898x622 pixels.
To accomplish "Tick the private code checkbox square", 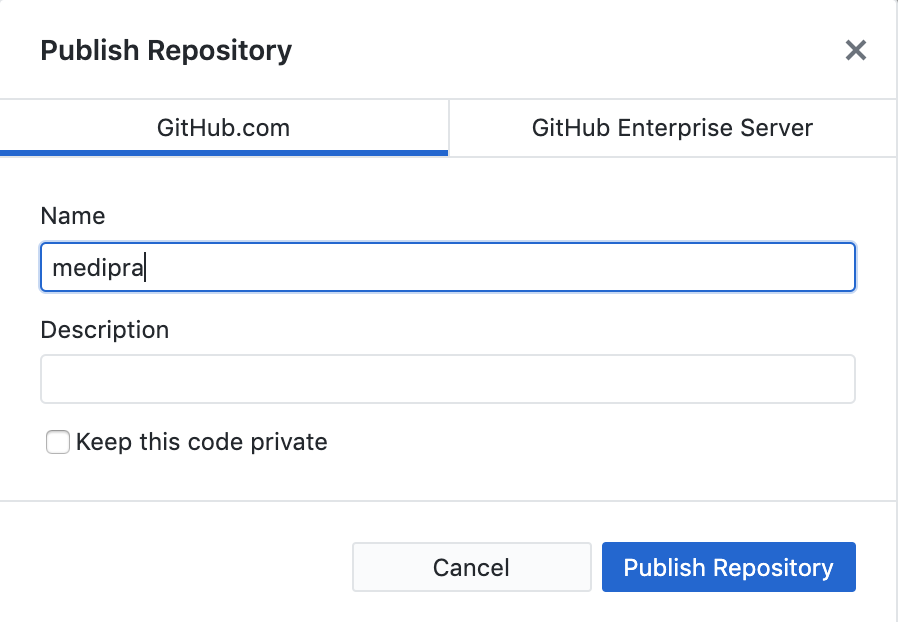I will coord(58,442).
